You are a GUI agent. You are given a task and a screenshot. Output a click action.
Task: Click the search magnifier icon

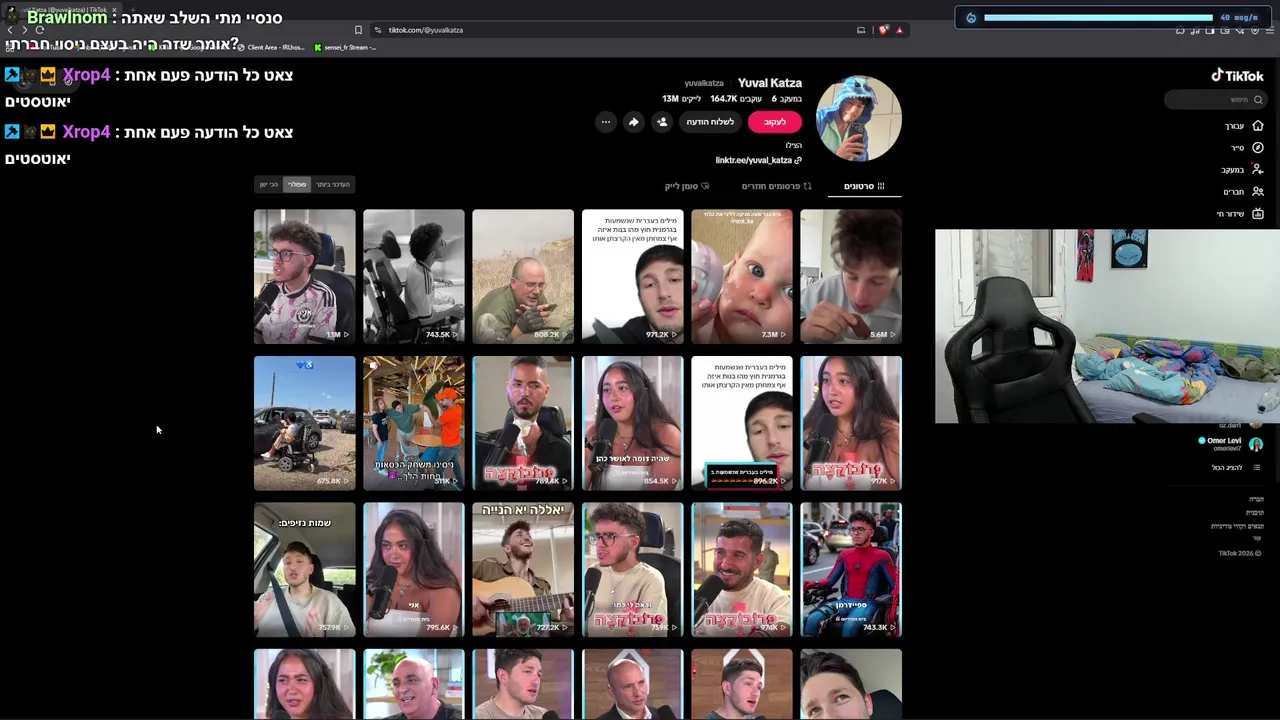(1258, 100)
